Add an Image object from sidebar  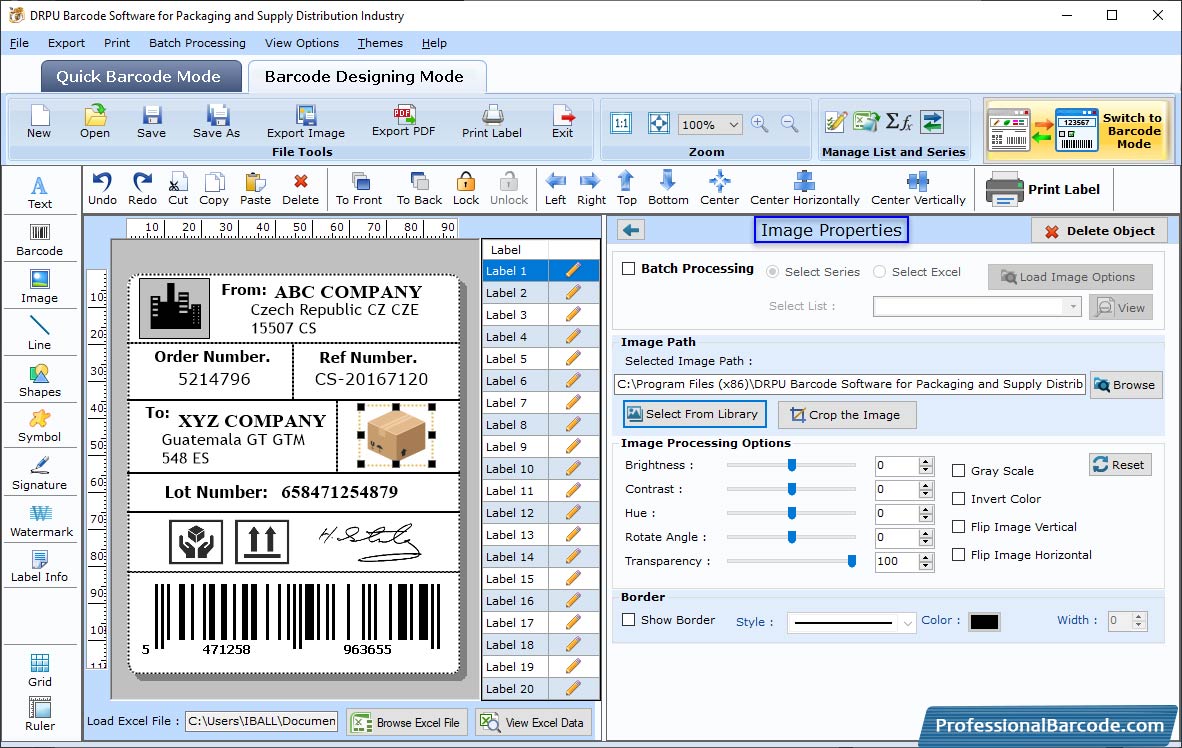(40, 287)
